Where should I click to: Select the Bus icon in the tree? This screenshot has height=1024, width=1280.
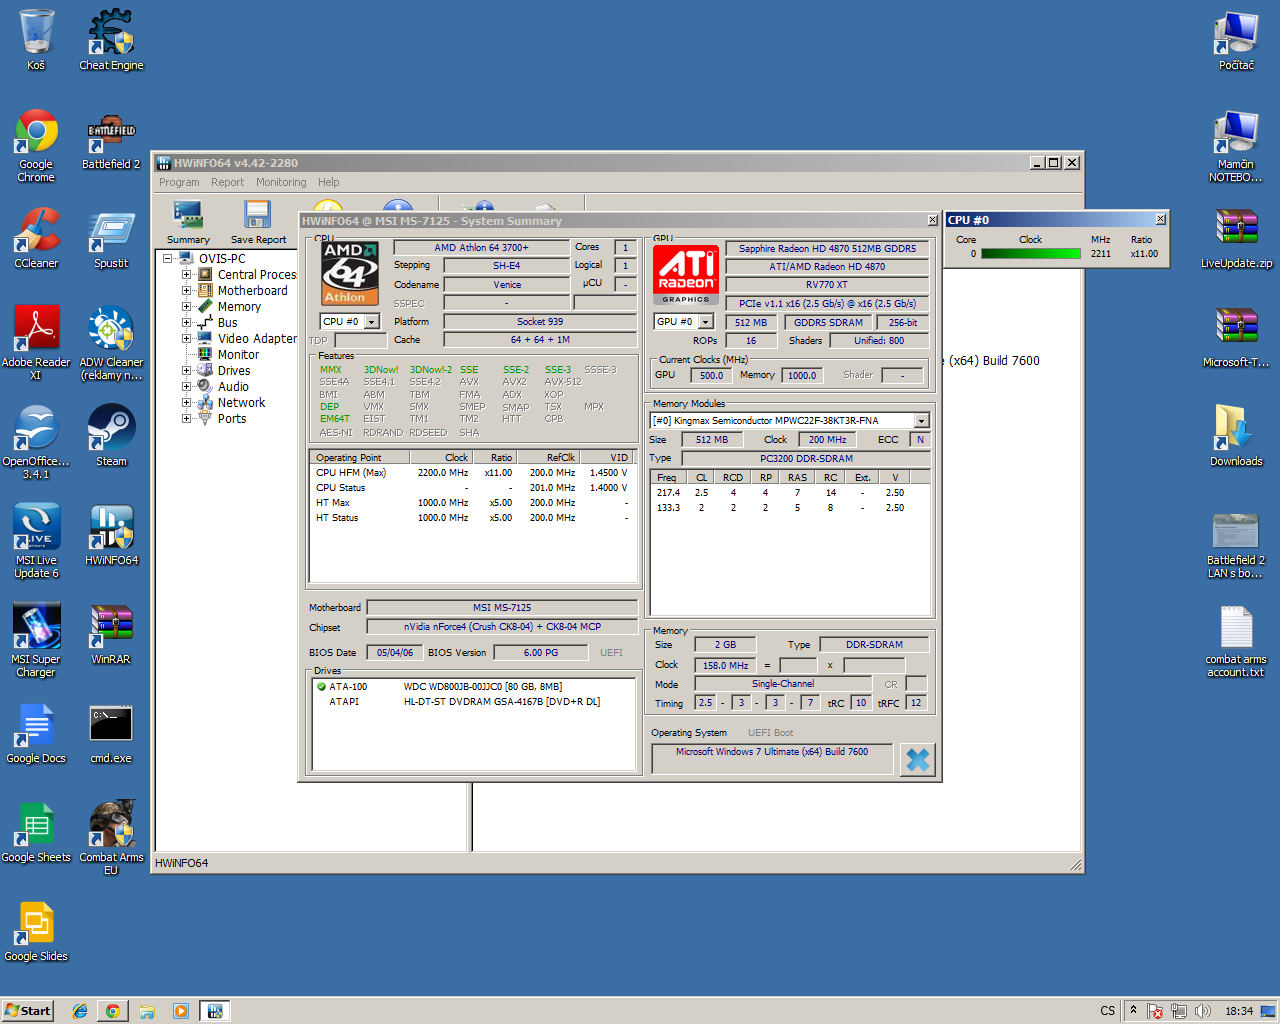coord(205,322)
